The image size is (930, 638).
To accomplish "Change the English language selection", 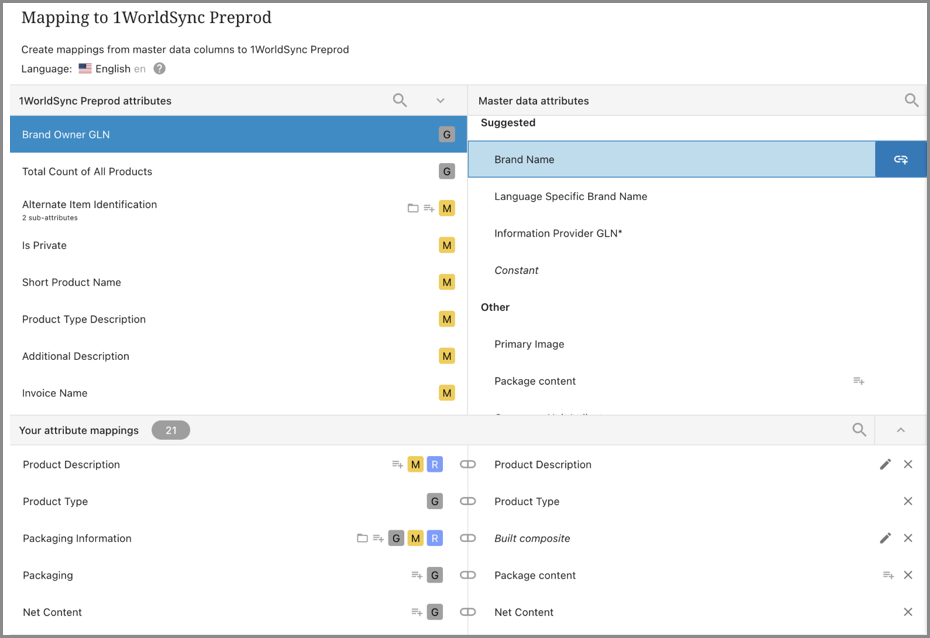I will pyautogui.click(x=112, y=69).
